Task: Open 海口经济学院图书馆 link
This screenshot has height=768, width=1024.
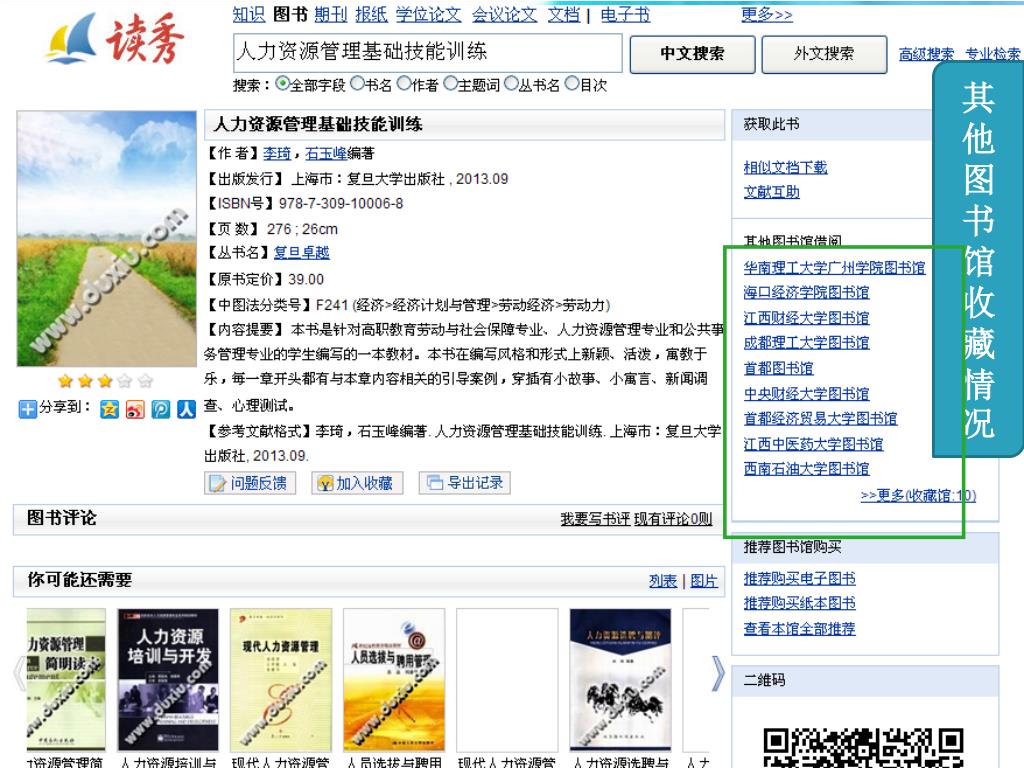Action: [807, 293]
